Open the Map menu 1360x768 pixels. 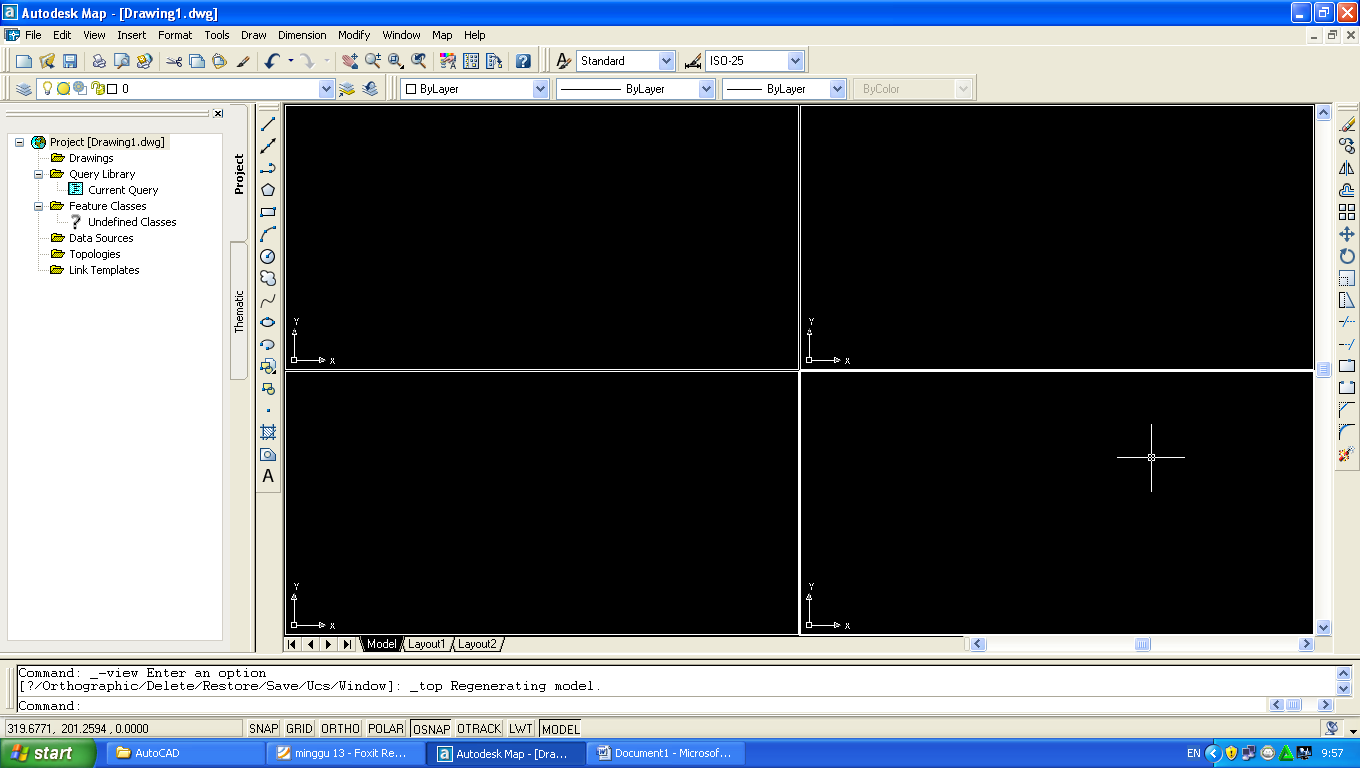click(x=442, y=35)
